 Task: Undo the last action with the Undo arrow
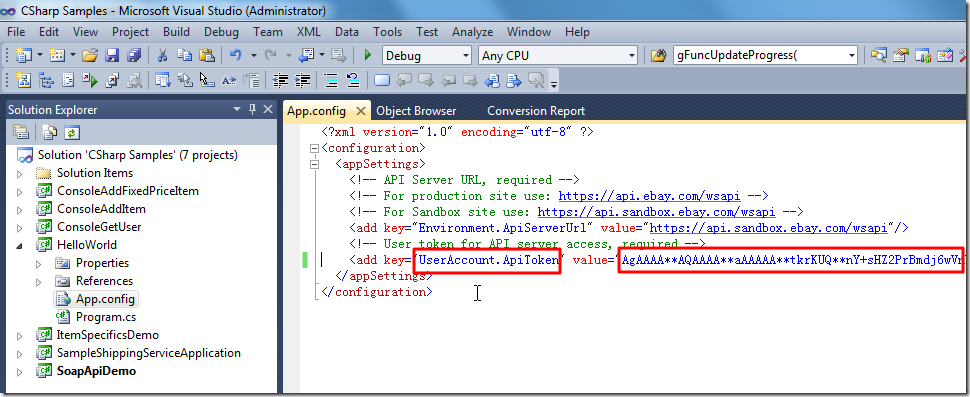[236, 55]
